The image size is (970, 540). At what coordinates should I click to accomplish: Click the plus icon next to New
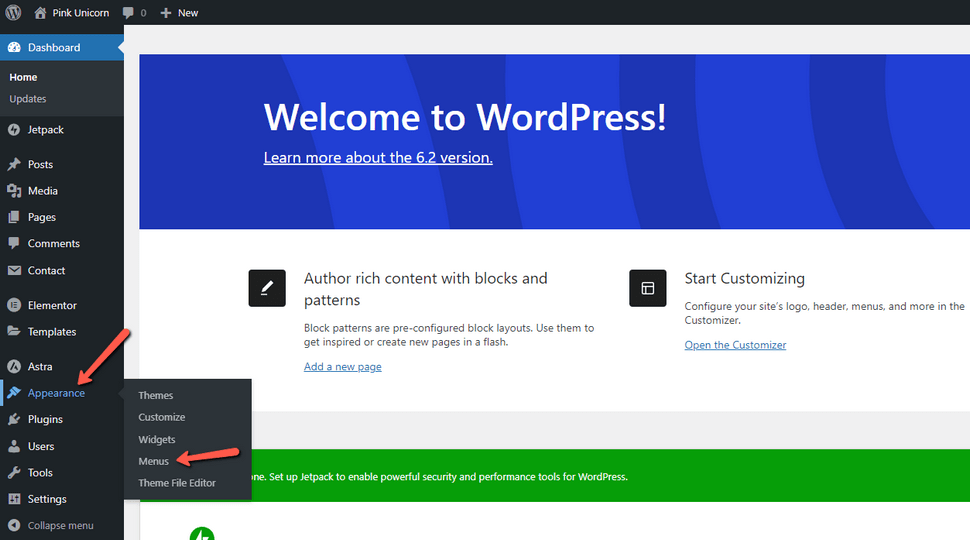click(x=165, y=12)
